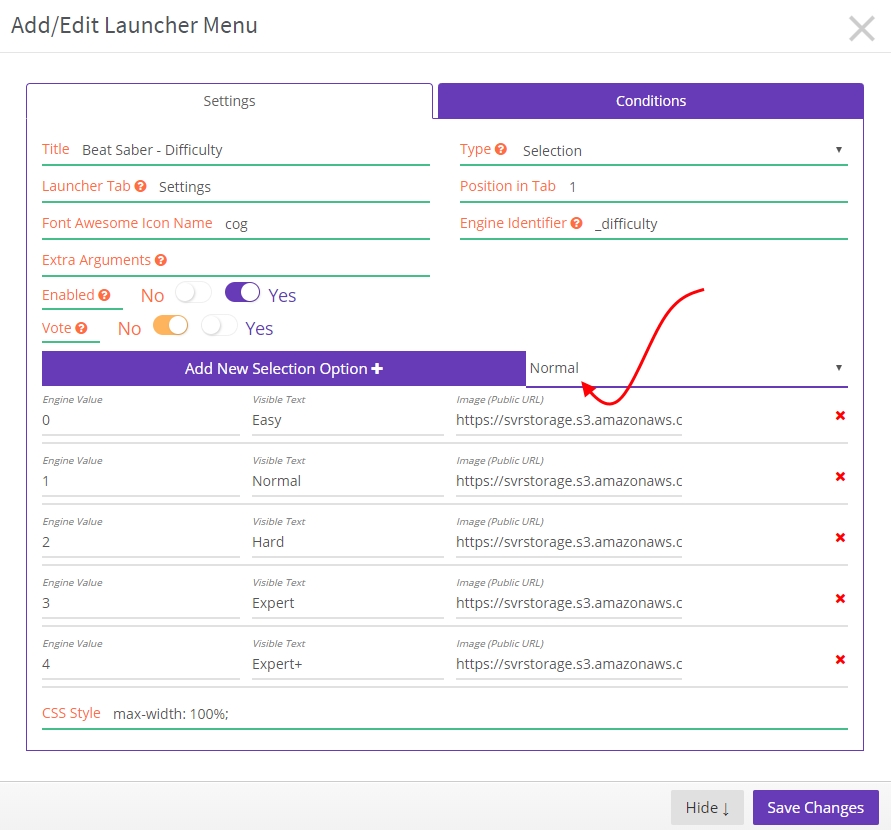This screenshot has height=830, width=891.
Task: Click into the Extra Arguments field
Action: [x=299, y=260]
